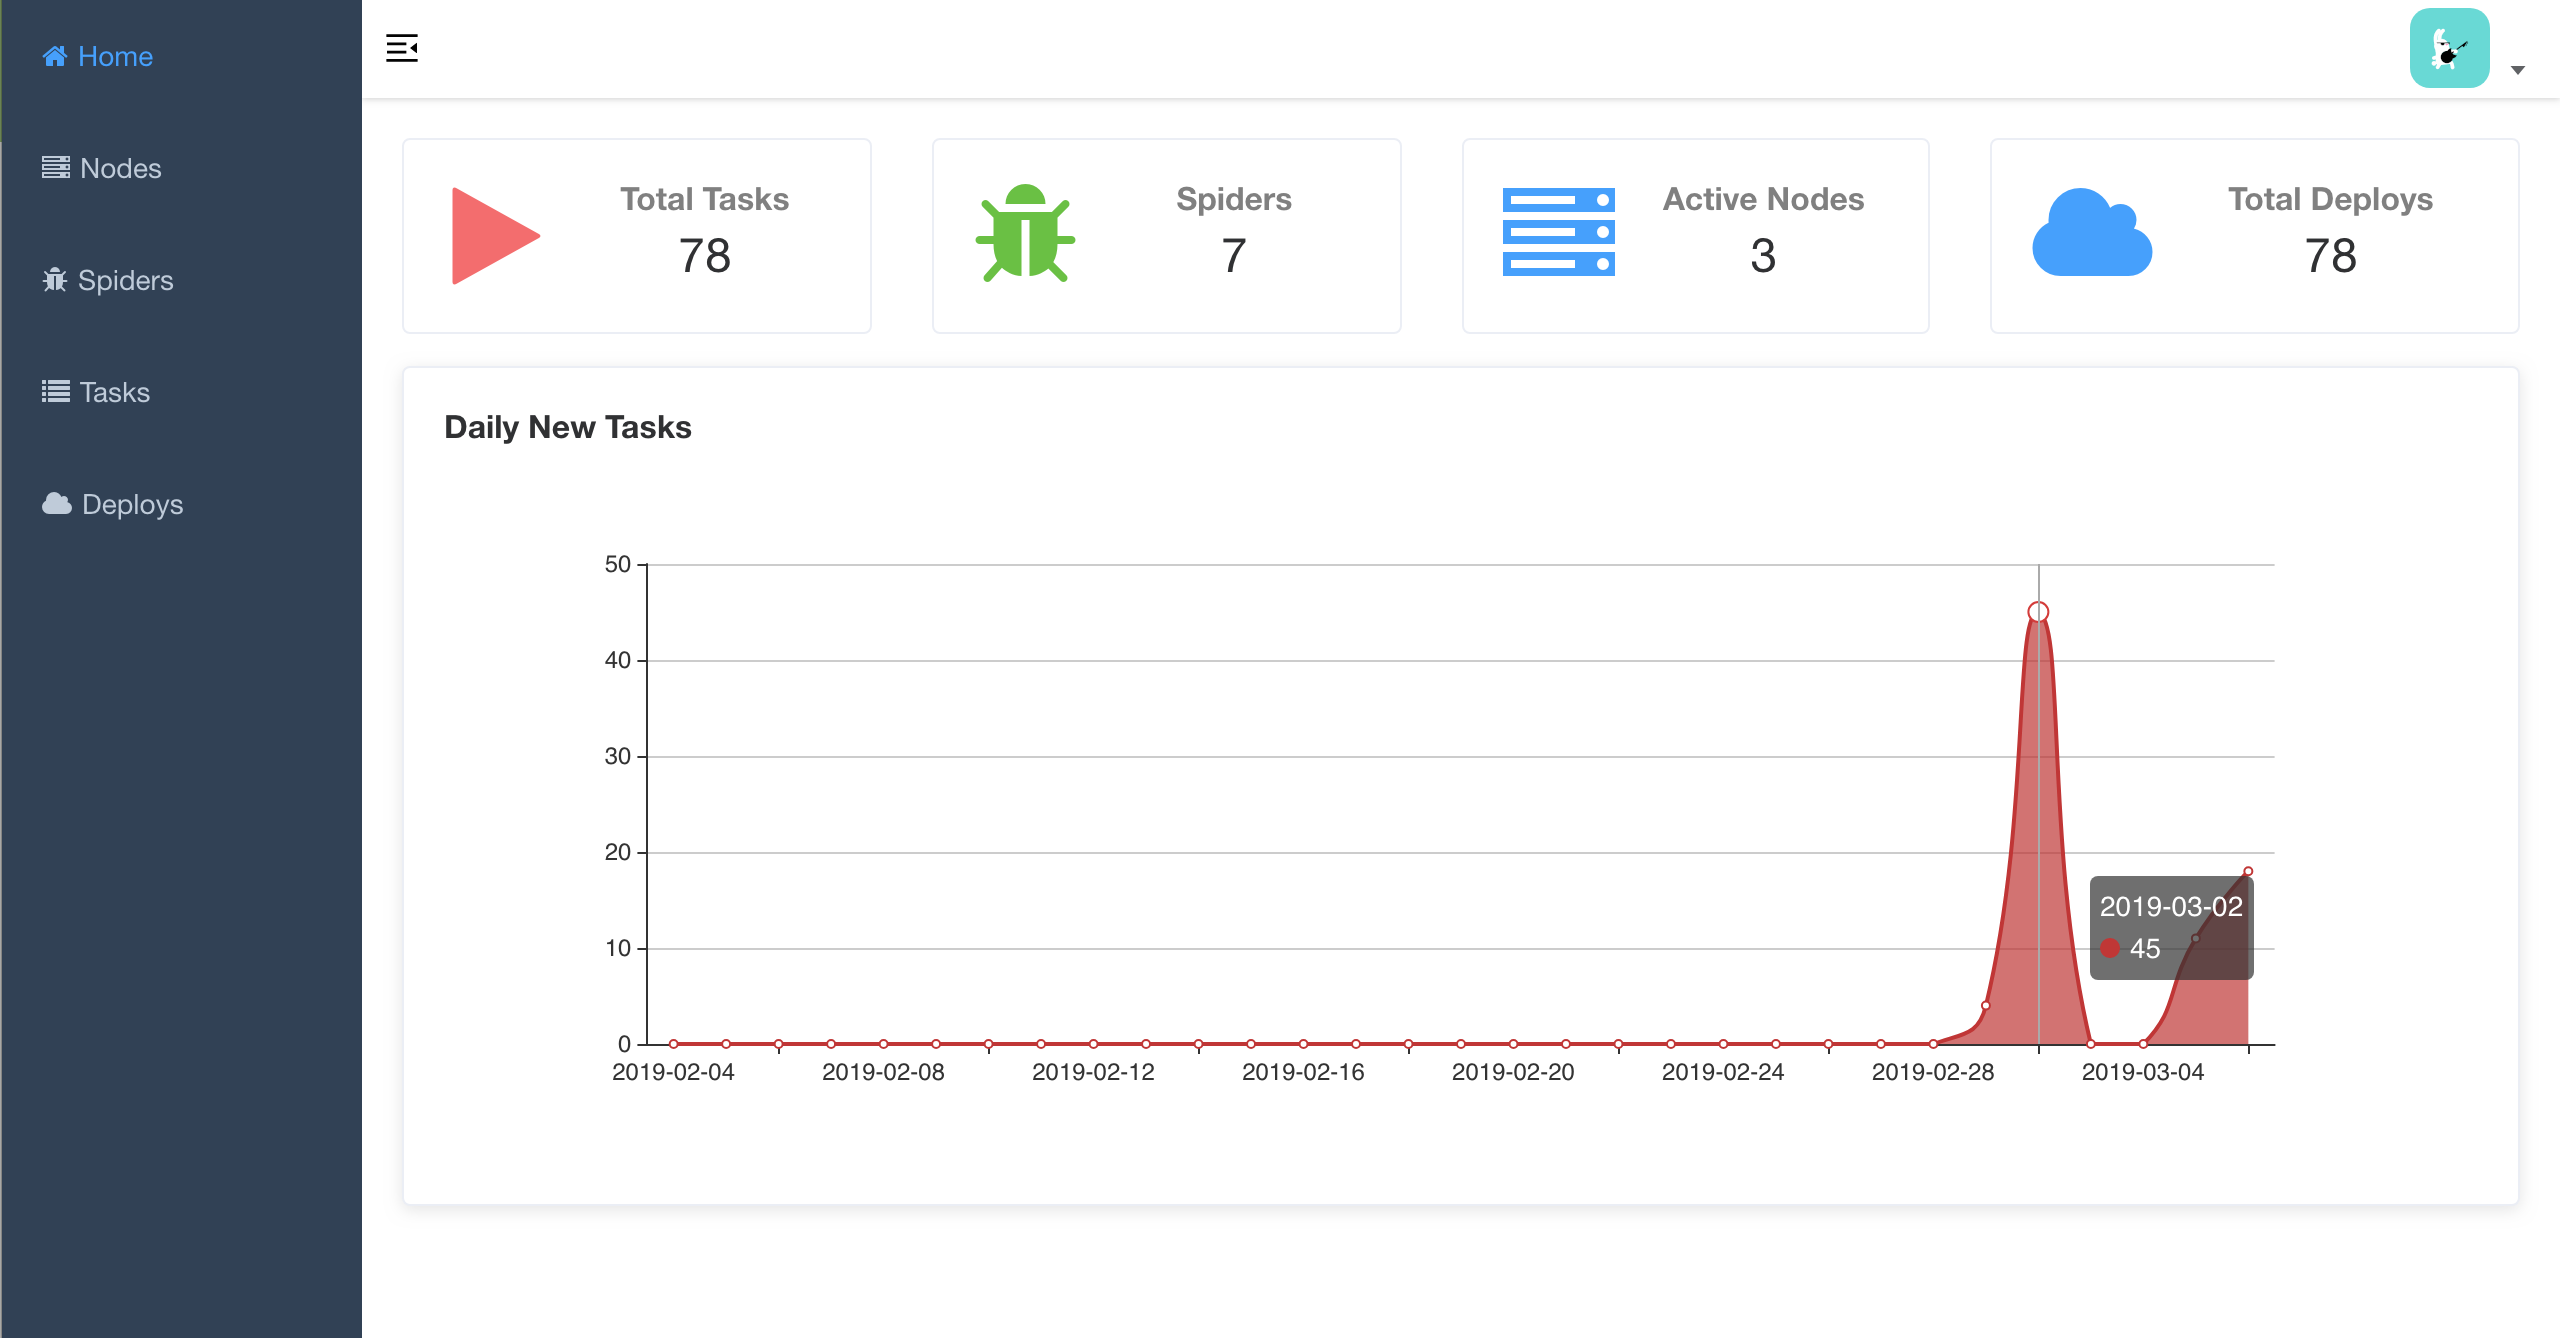The image size is (2560, 1338).
Task: Click the 2019-02-16 axis label
Action: click(1303, 1072)
